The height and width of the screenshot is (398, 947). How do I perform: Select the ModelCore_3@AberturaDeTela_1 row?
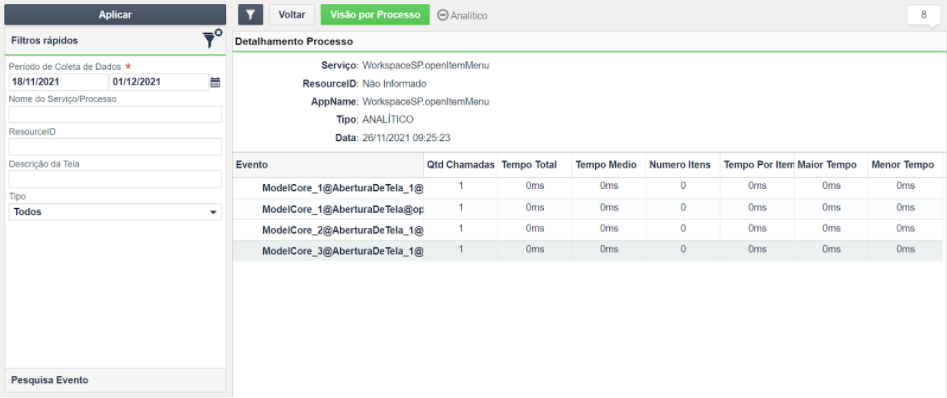coord(588,250)
